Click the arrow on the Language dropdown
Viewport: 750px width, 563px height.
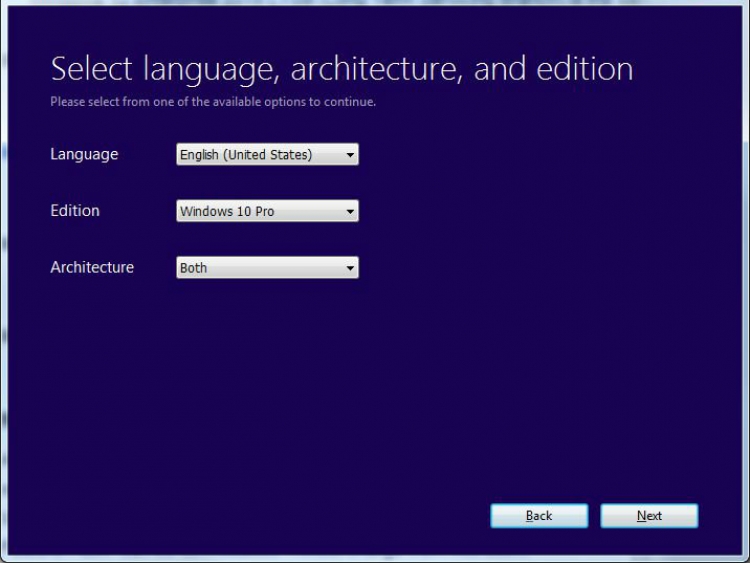349,155
